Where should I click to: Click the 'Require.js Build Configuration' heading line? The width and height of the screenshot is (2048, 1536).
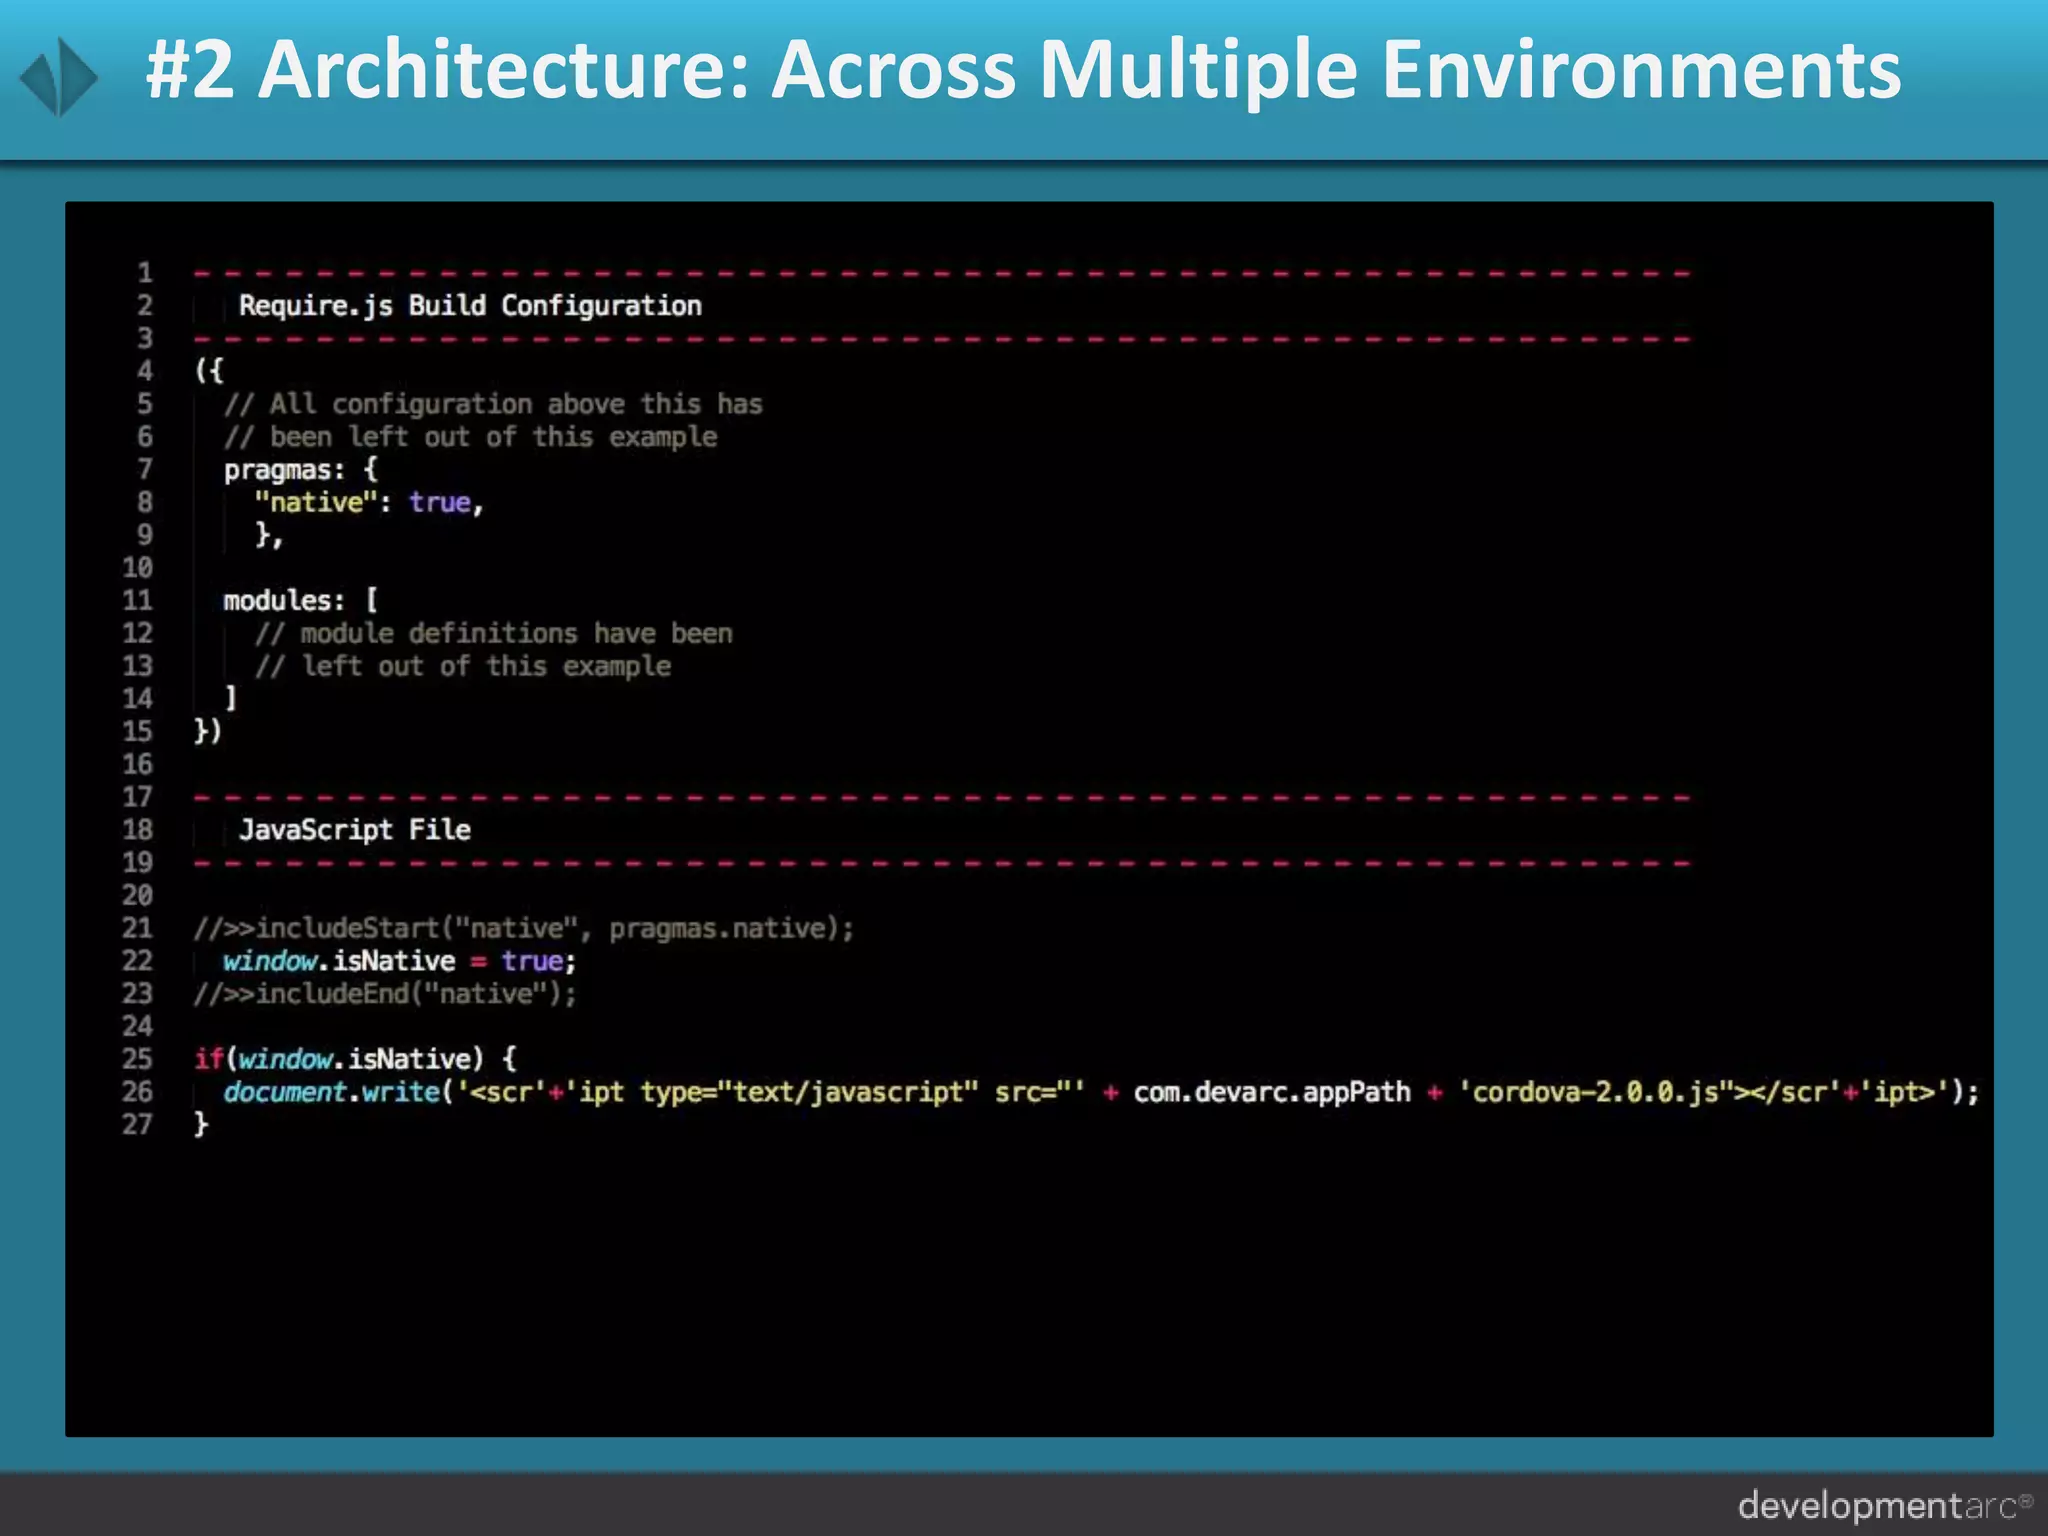[469, 306]
